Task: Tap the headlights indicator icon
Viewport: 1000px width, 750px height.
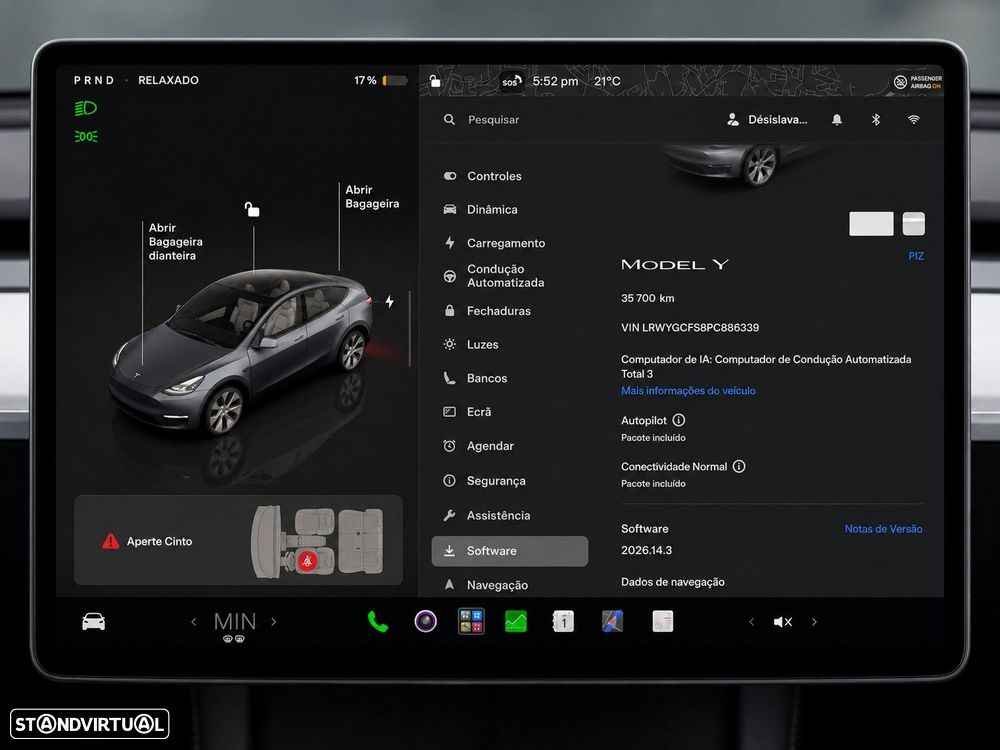Action: pyautogui.click(x=85, y=108)
